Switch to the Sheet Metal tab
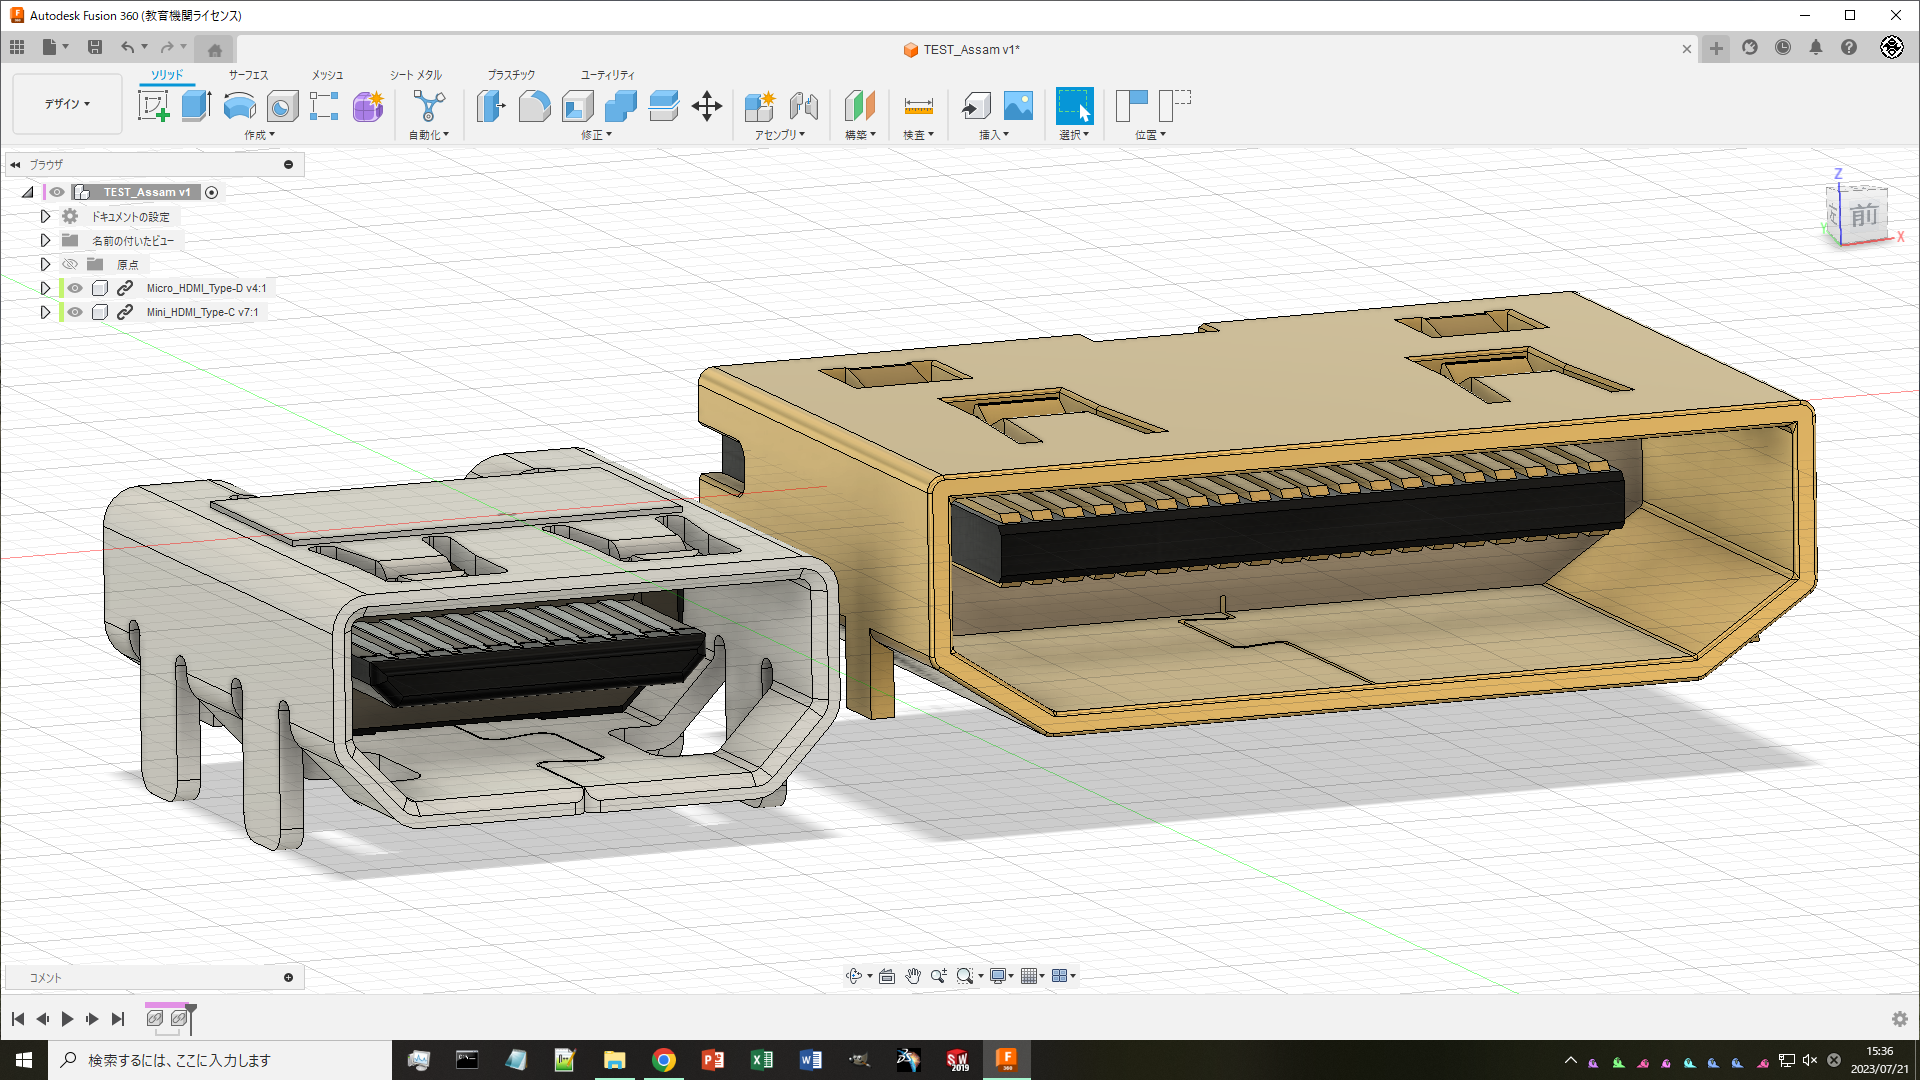 (x=416, y=75)
